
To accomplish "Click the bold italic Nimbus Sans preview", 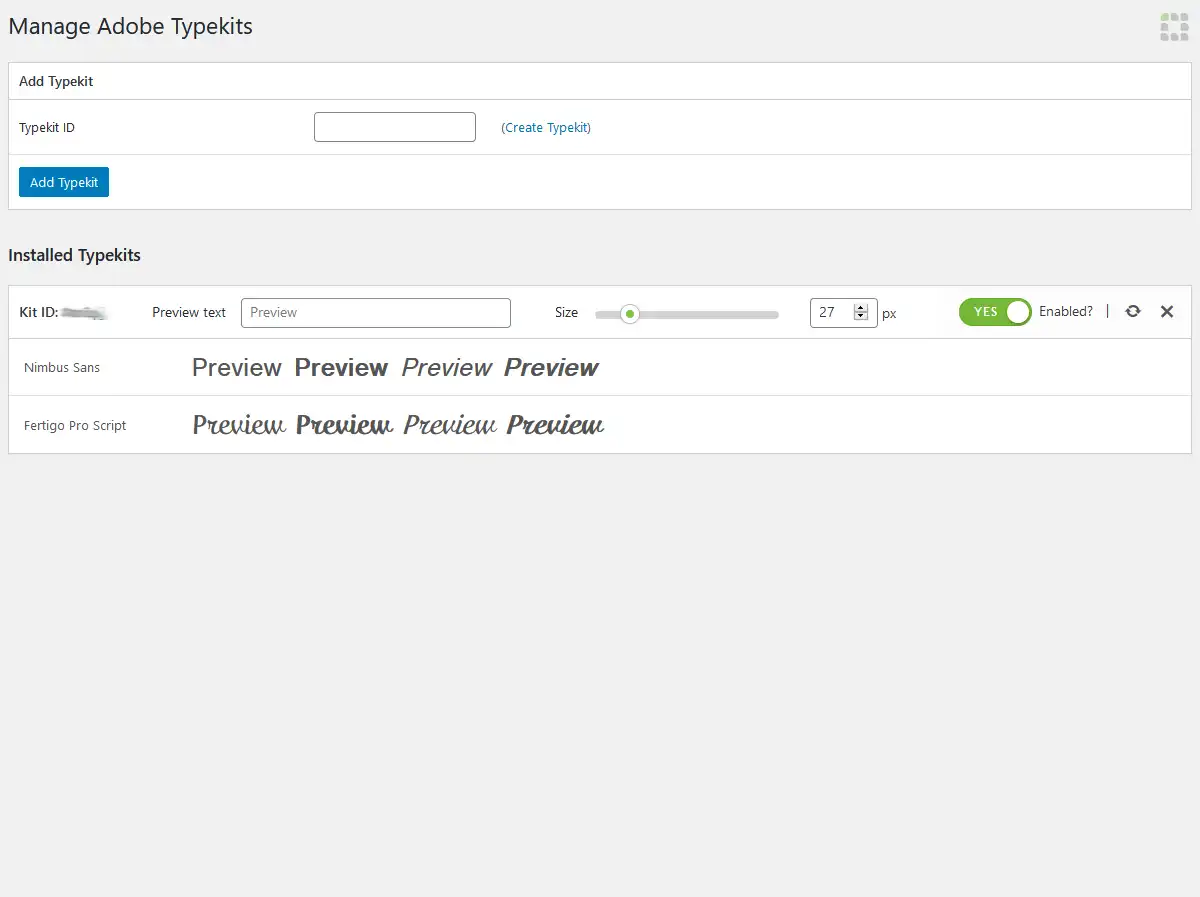I will tap(551, 368).
